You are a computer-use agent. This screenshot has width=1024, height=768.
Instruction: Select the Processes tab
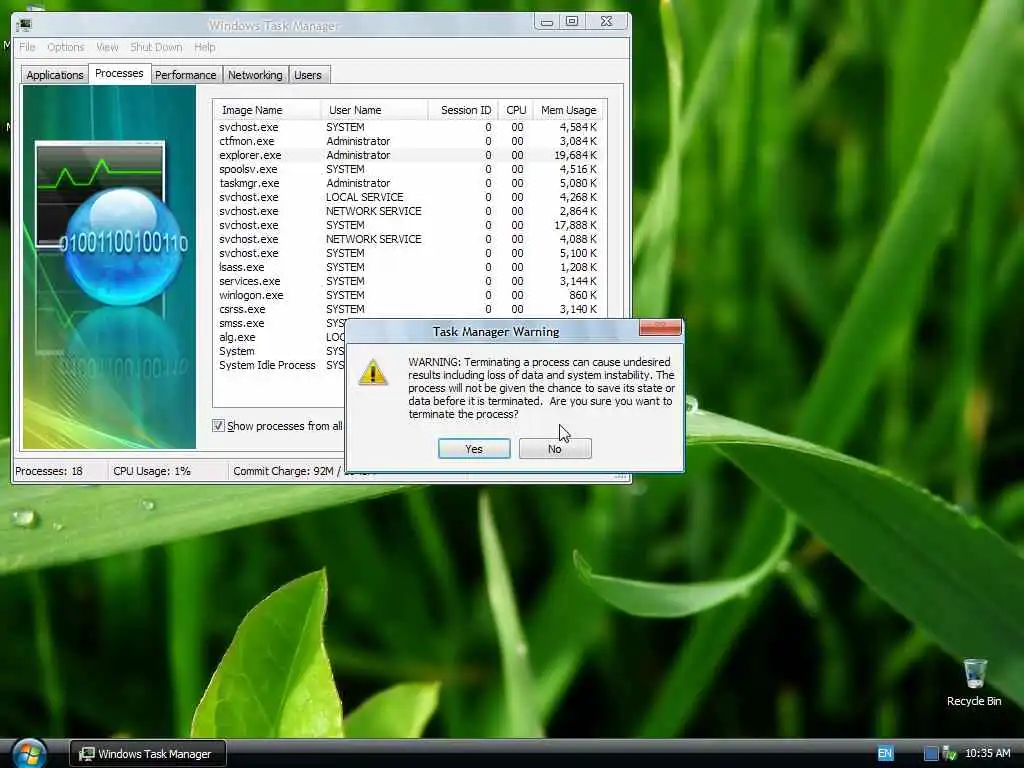[x=119, y=73]
